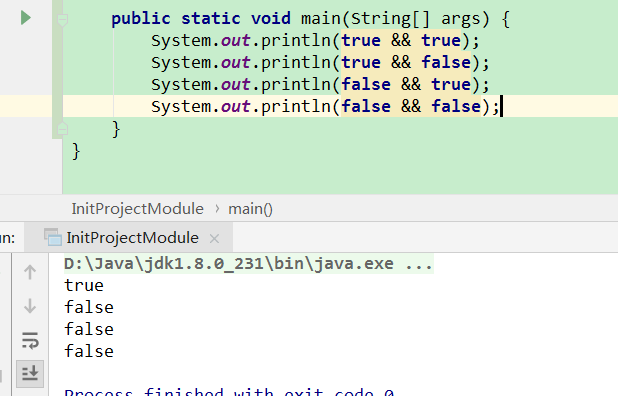Collapse main method with top fold marker

(62, 19)
